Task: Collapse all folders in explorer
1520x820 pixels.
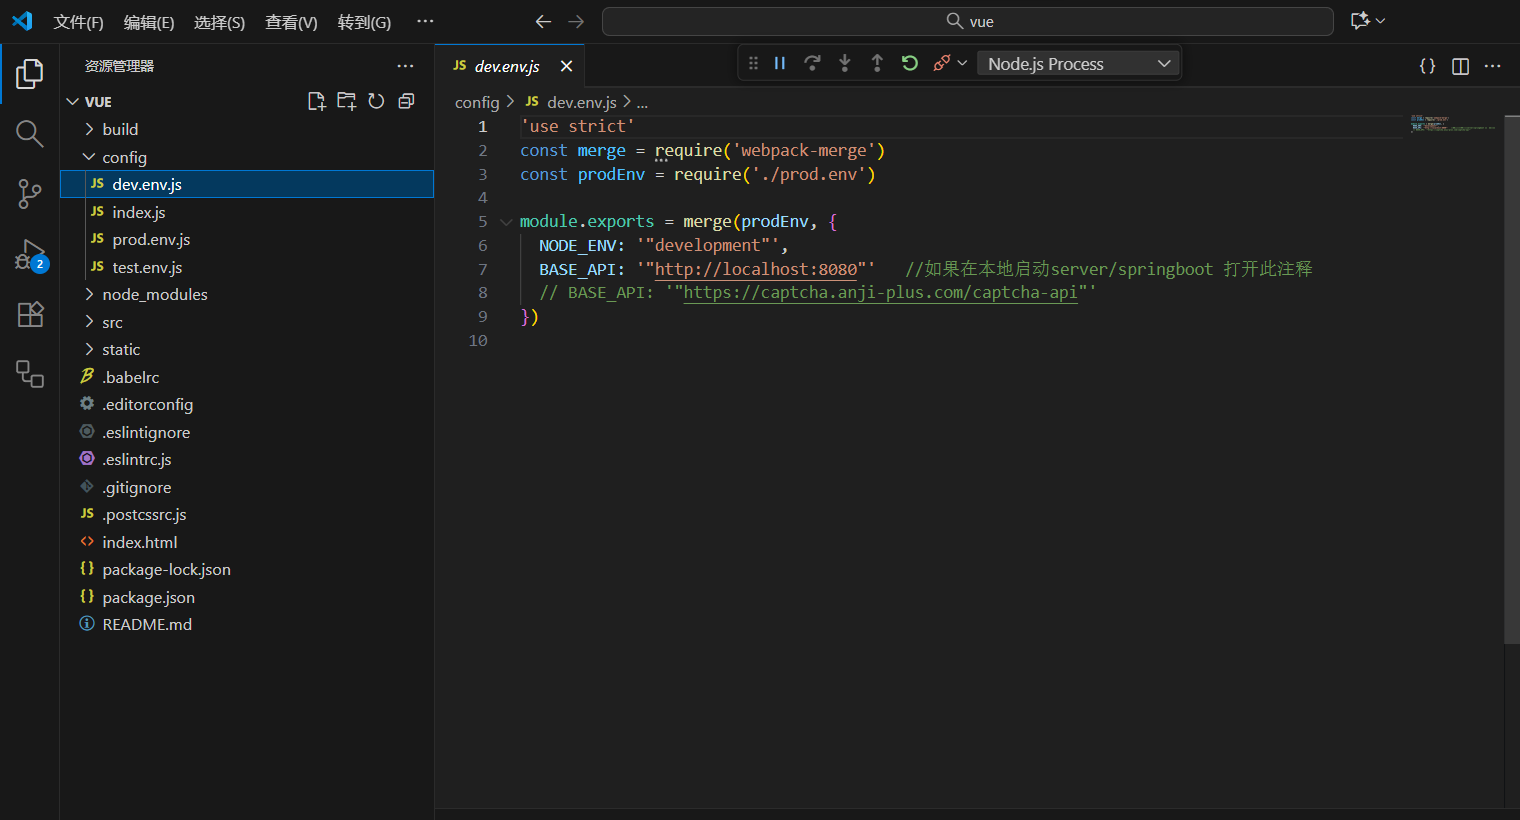Action: (406, 101)
